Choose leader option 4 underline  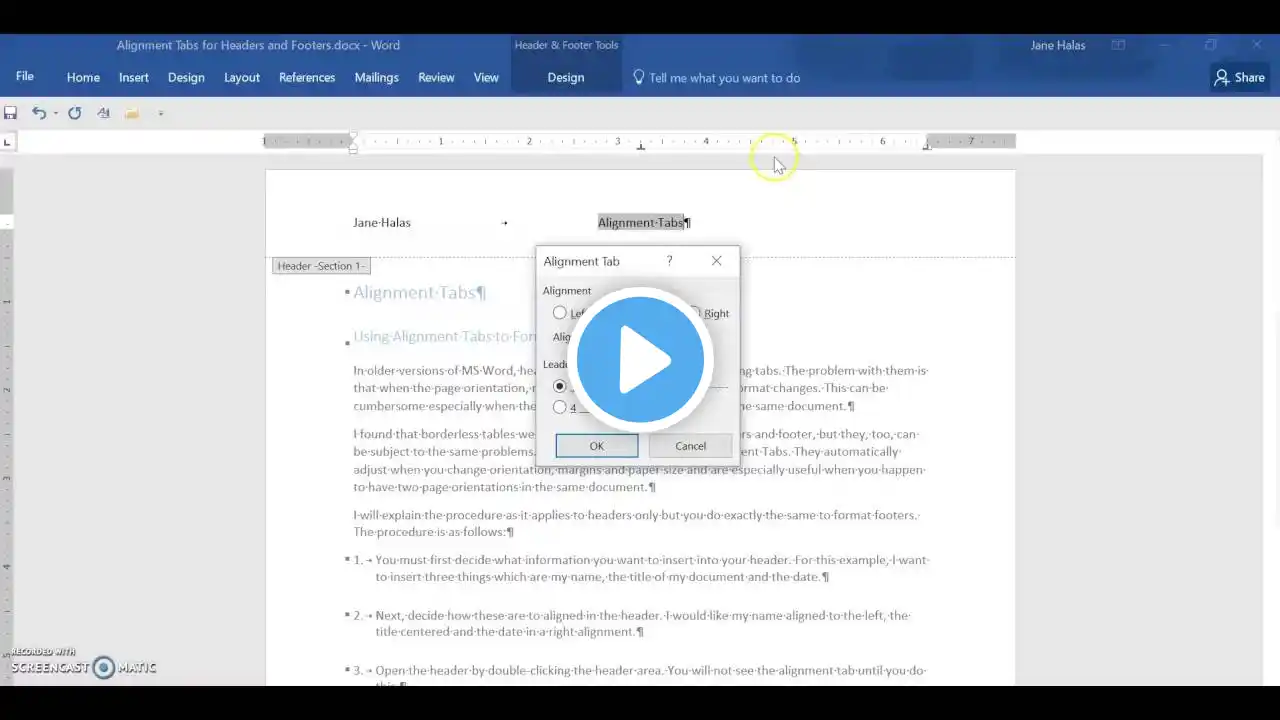560,407
